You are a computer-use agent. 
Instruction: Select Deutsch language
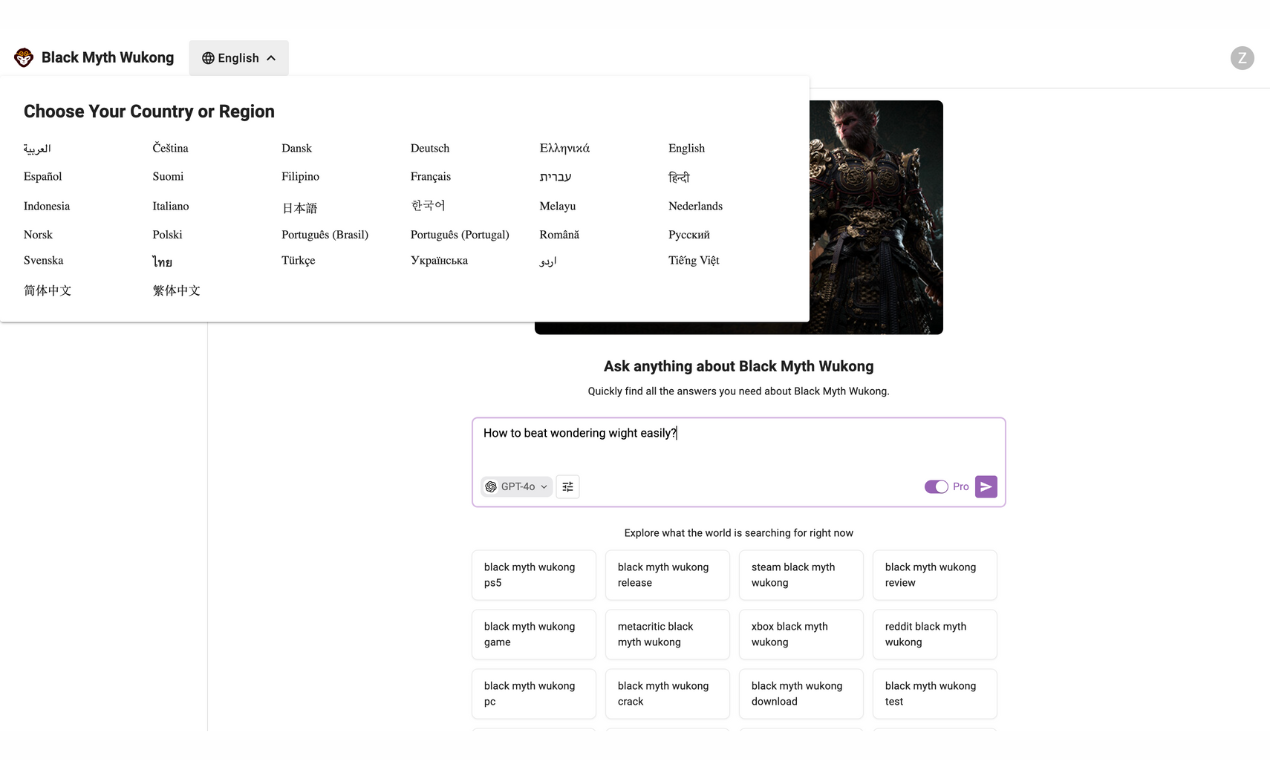pos(430,148)
